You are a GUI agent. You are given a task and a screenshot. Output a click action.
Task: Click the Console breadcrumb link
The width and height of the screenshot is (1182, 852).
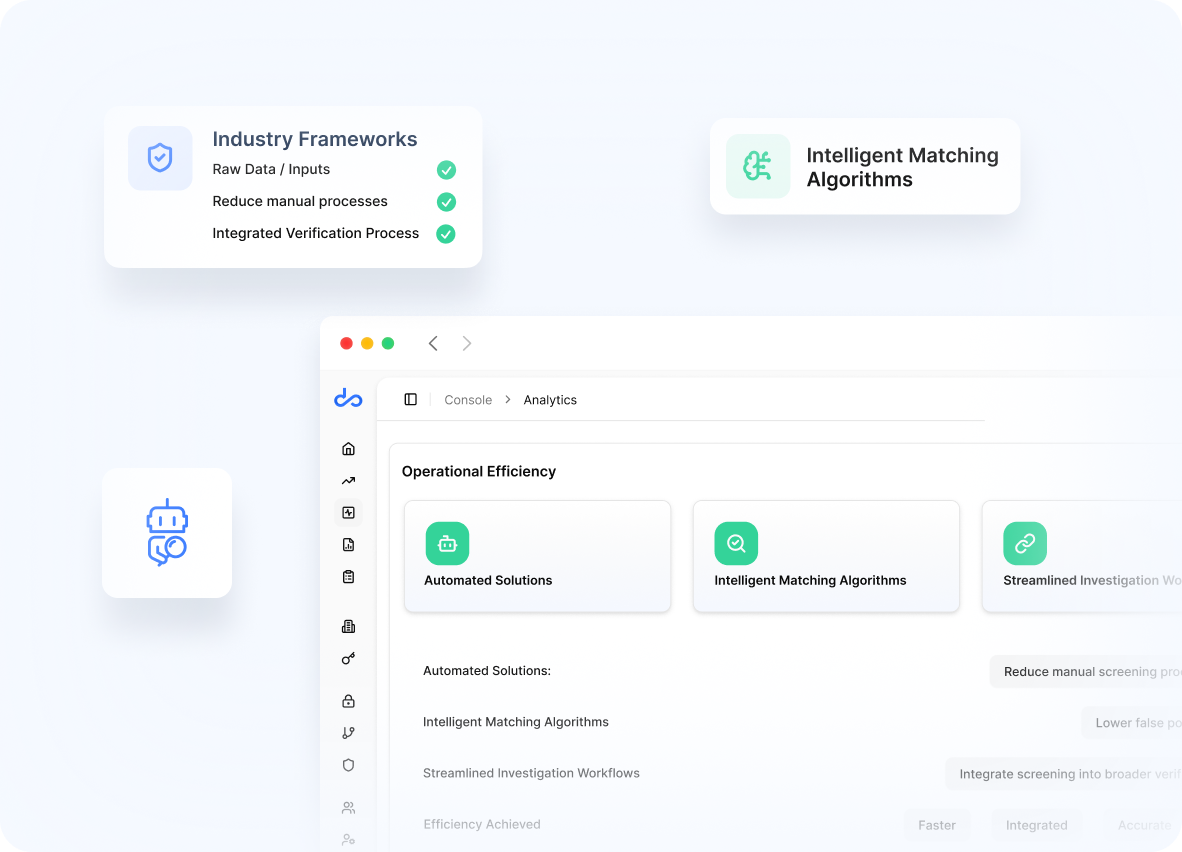click(468, 400)
